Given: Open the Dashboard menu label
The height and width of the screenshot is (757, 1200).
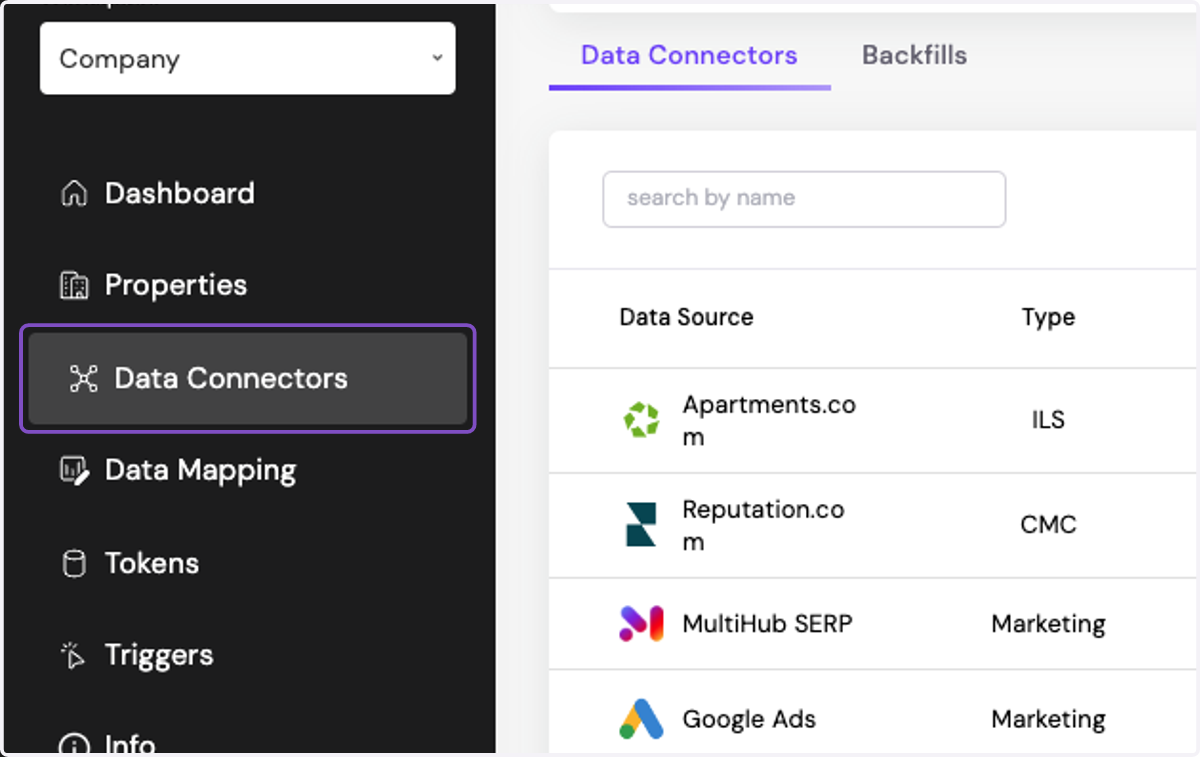Looking at the screenshot, I should (x=180, y=193).
